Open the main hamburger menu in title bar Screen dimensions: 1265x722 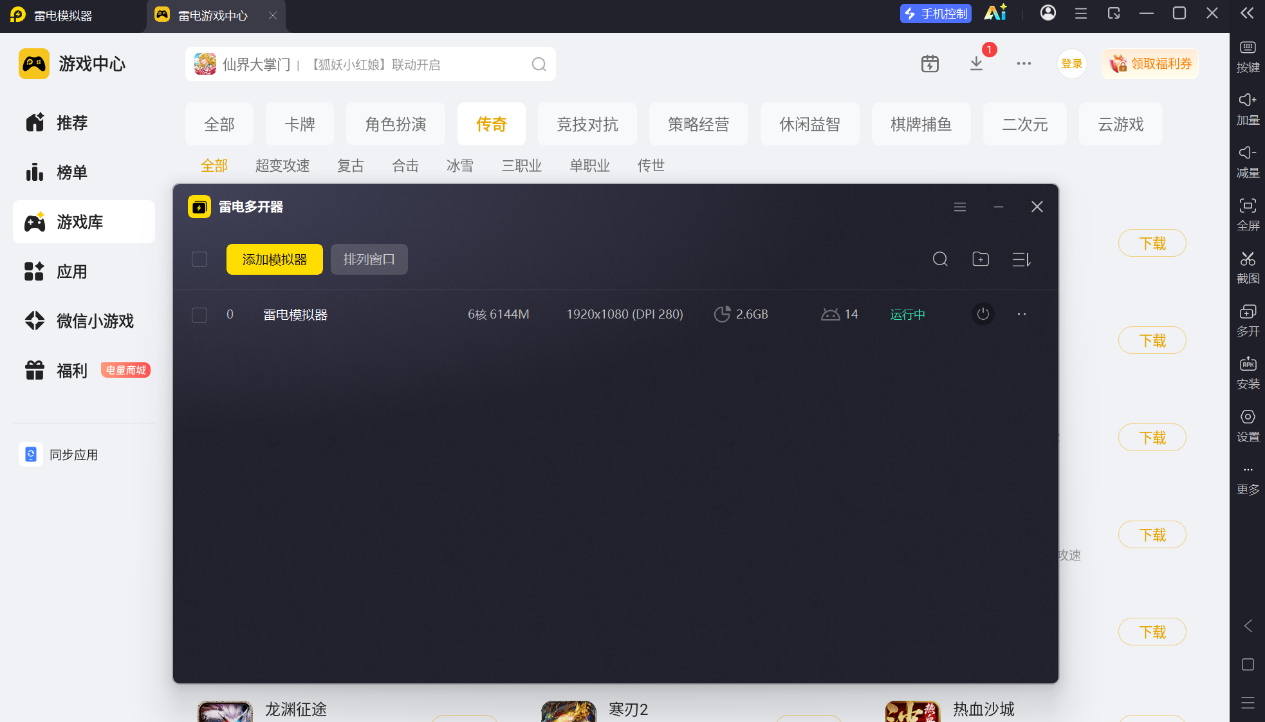tap(1081, 13)
